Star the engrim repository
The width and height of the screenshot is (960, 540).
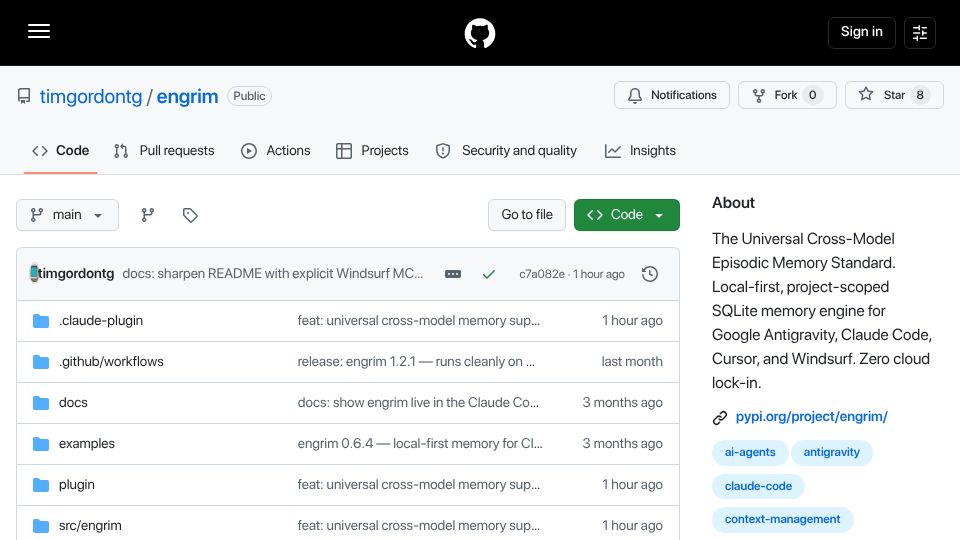pos(894,95)
